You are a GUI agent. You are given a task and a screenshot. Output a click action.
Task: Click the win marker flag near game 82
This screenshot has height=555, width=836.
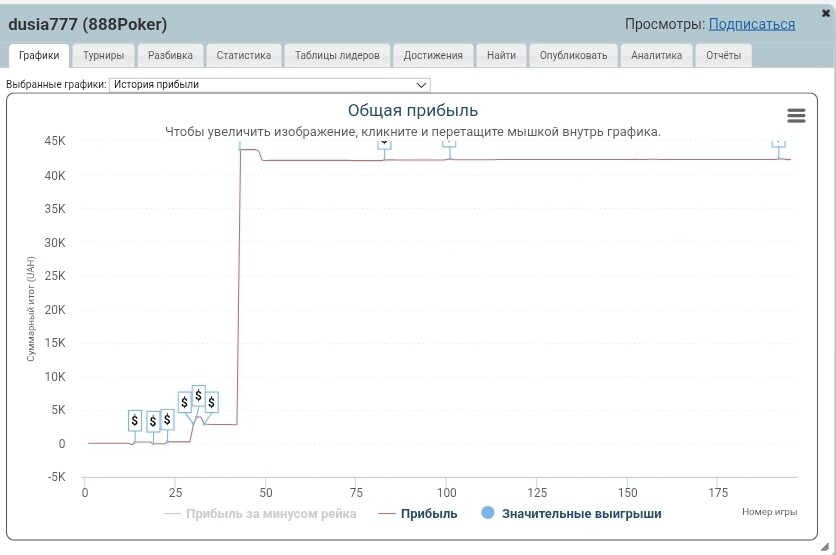[384, 144]
